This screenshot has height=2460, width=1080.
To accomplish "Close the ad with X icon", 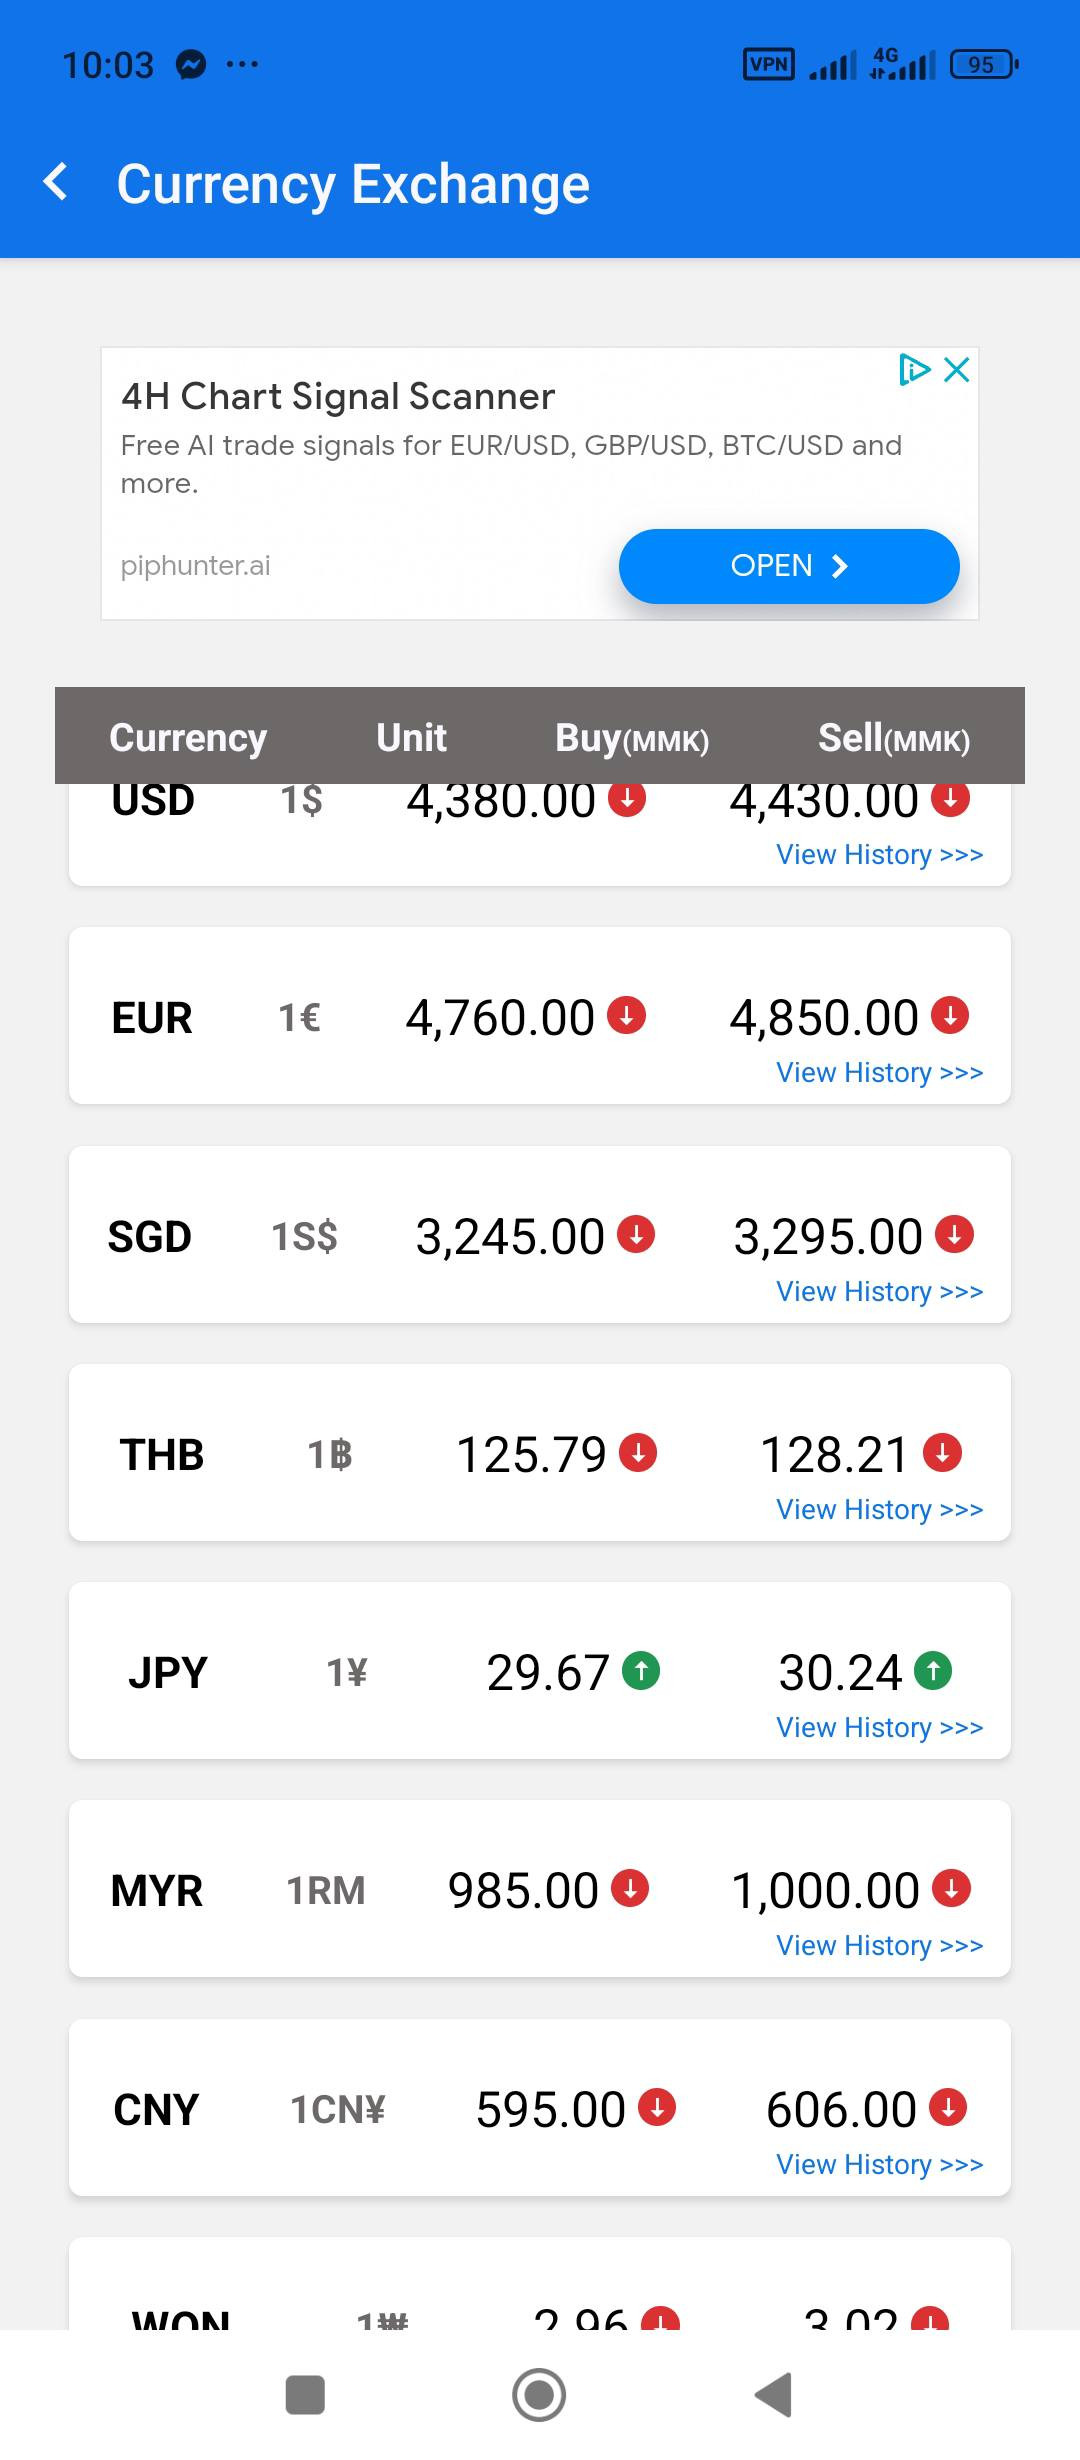I will click(x=957, y=370).
